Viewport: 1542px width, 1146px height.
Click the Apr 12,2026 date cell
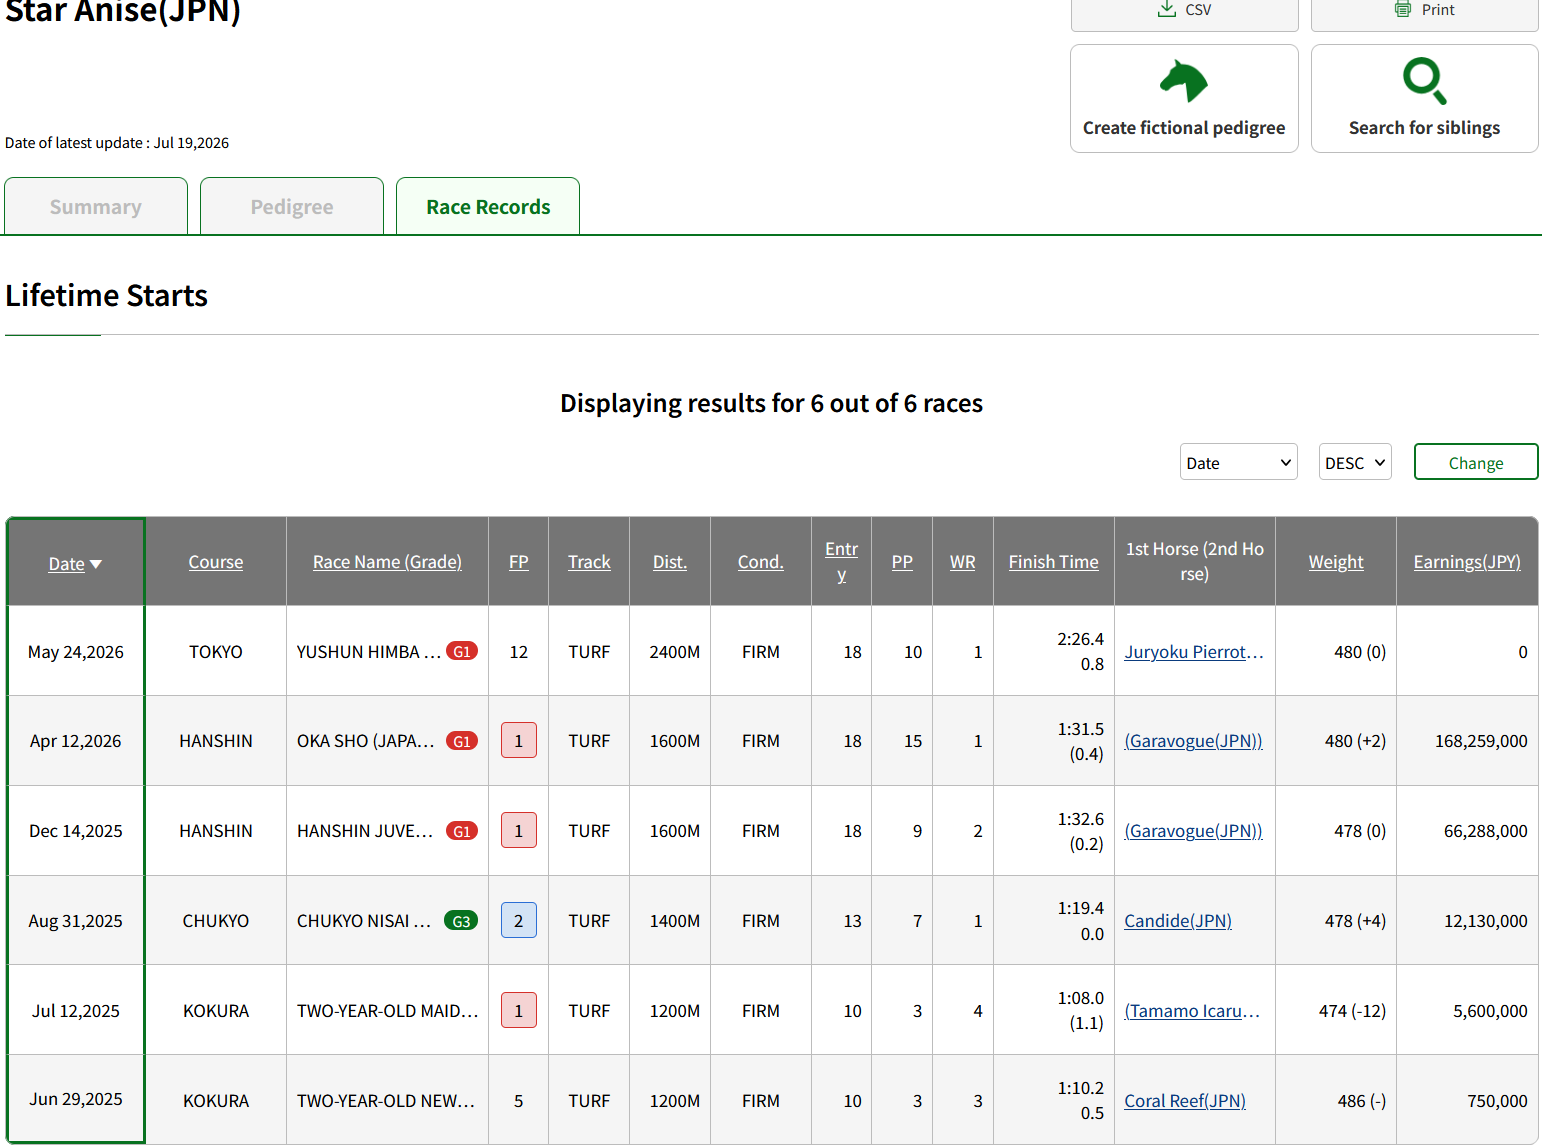tap(76, 740)
